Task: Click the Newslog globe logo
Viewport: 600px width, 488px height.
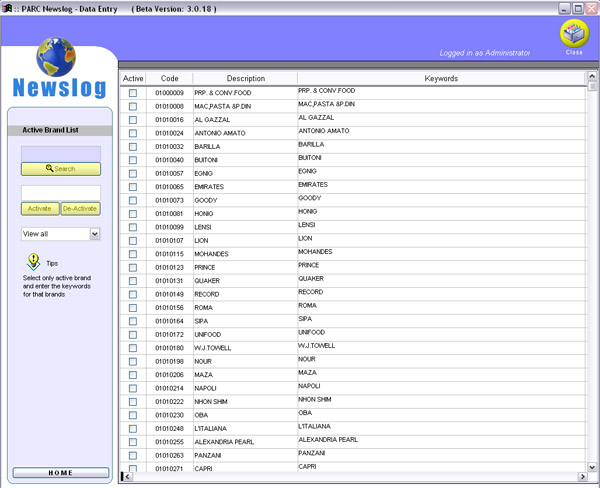Action: click(x=56, y=57)
